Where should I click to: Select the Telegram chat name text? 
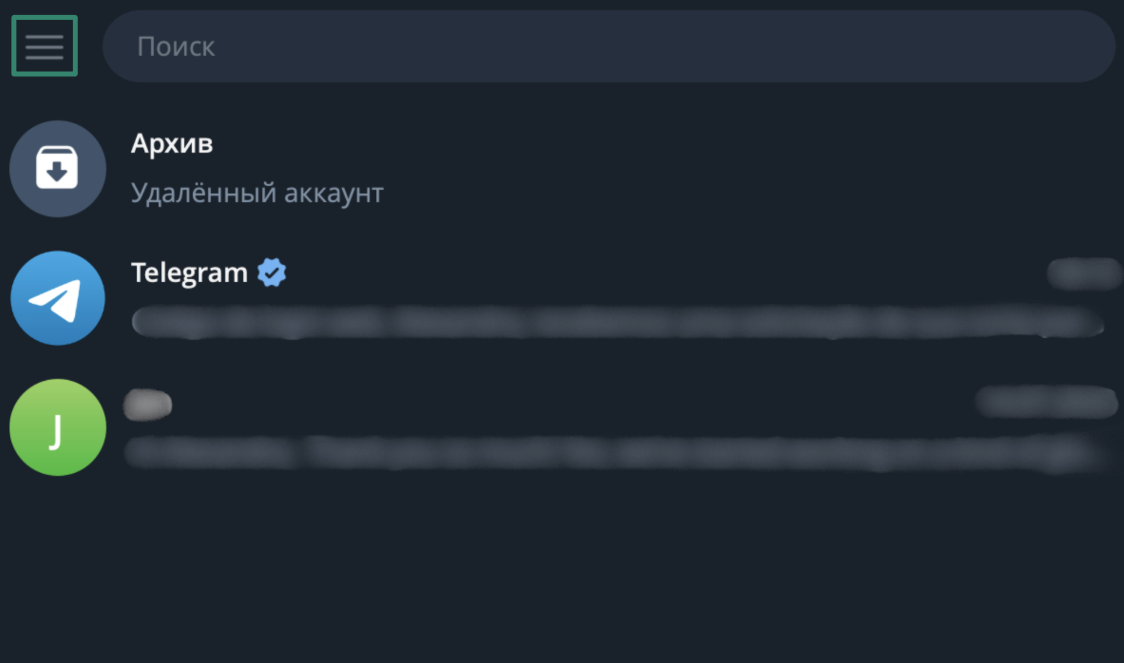pos(188,271)
